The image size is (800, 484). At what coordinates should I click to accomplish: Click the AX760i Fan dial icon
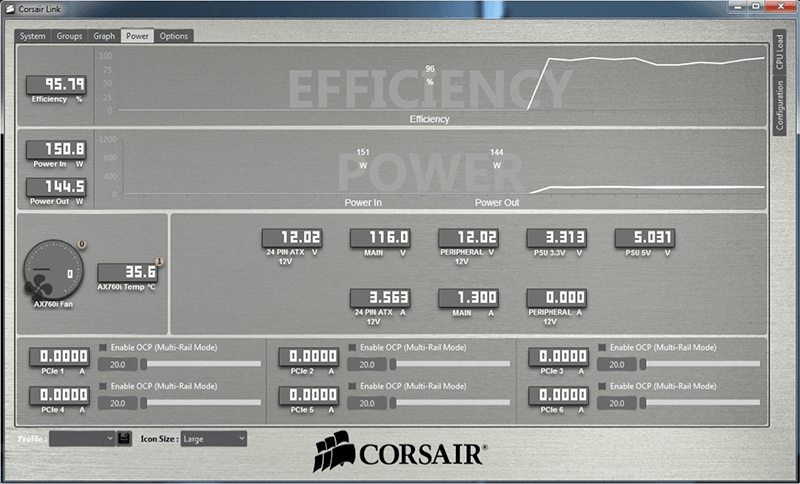coord(53,270)
